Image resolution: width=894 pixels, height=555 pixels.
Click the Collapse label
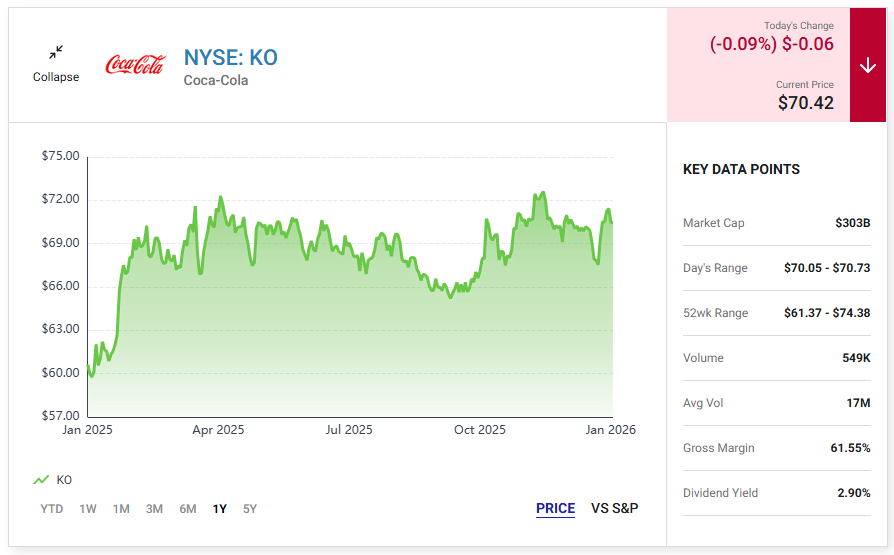click(x=56, y=77)
